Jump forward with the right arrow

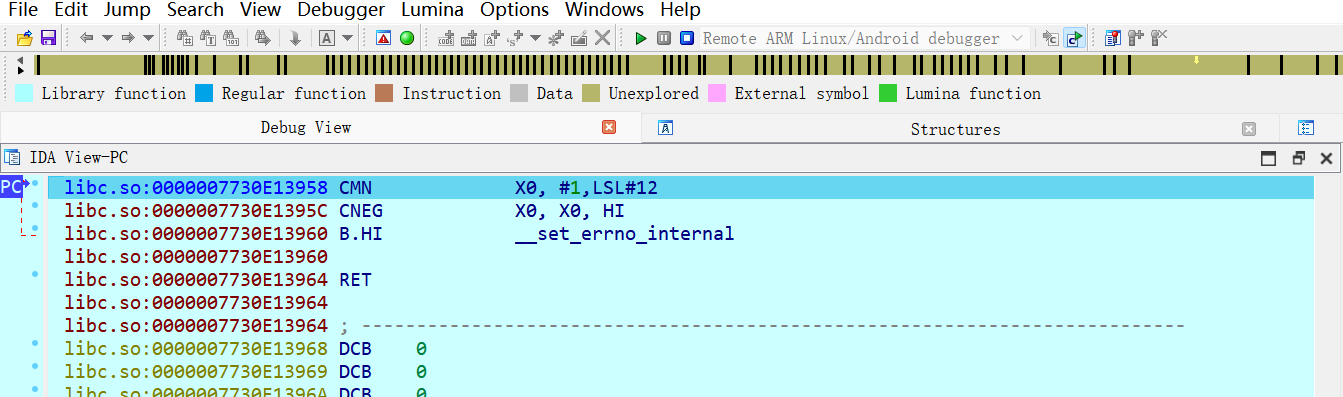128,38
